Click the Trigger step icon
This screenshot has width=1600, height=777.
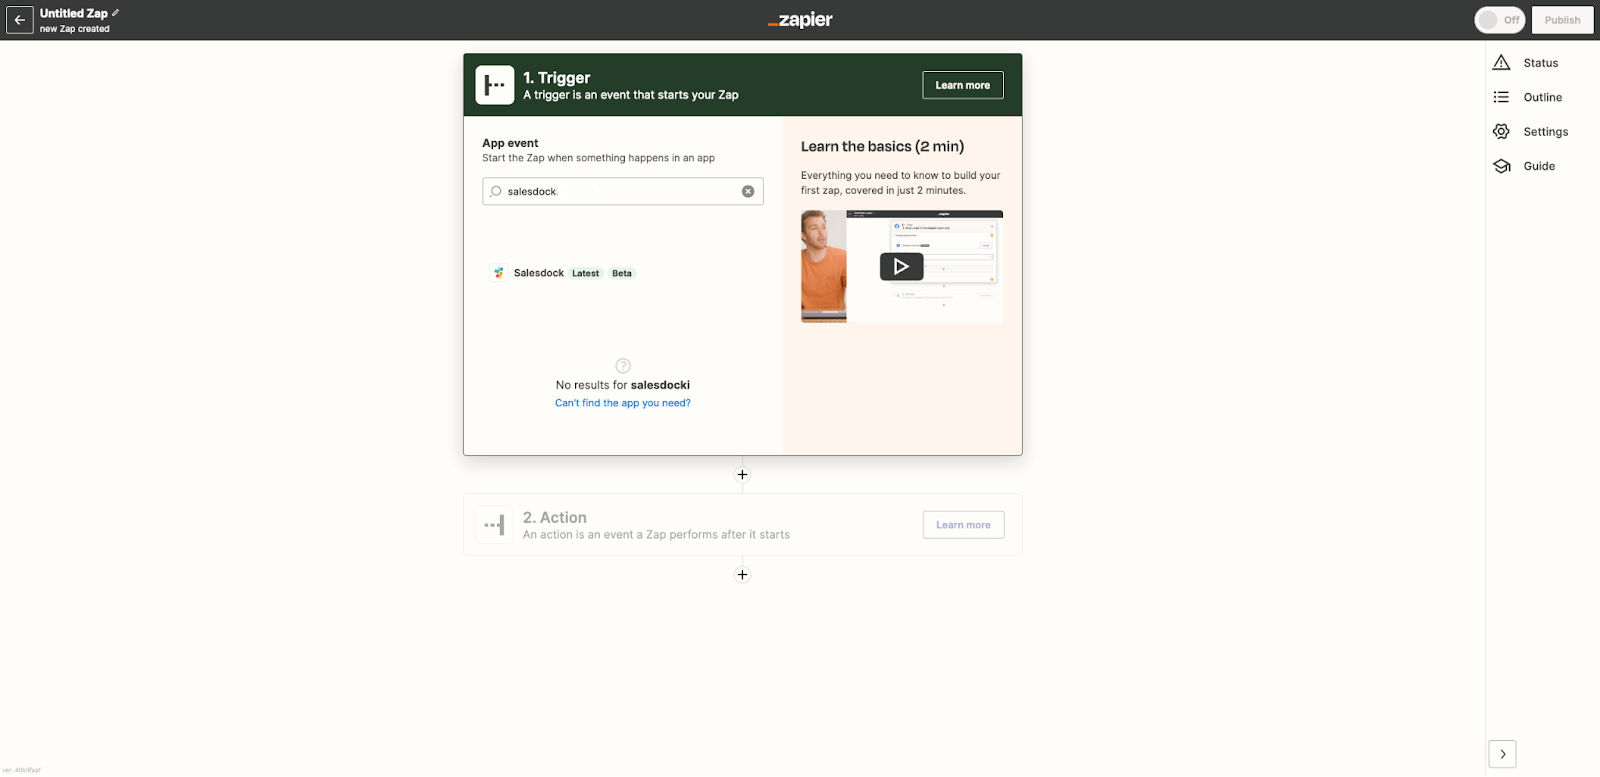(x=495, y=85)
